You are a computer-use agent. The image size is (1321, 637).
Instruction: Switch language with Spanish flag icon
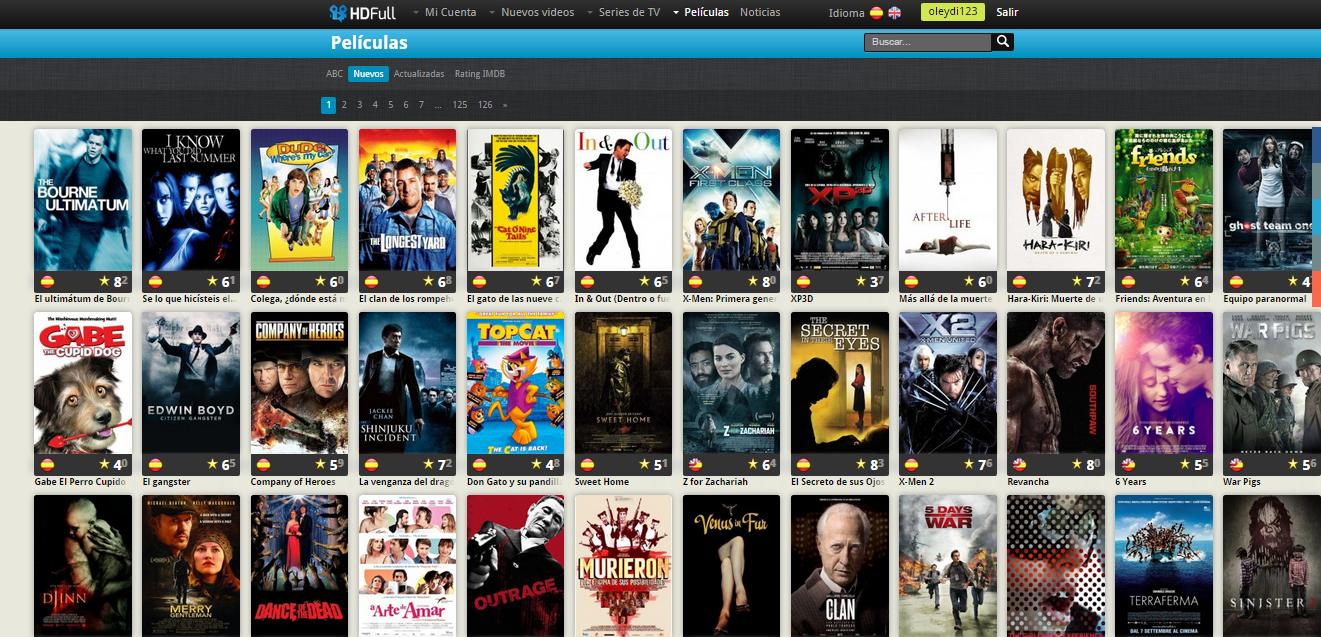[x=876, y=13]
